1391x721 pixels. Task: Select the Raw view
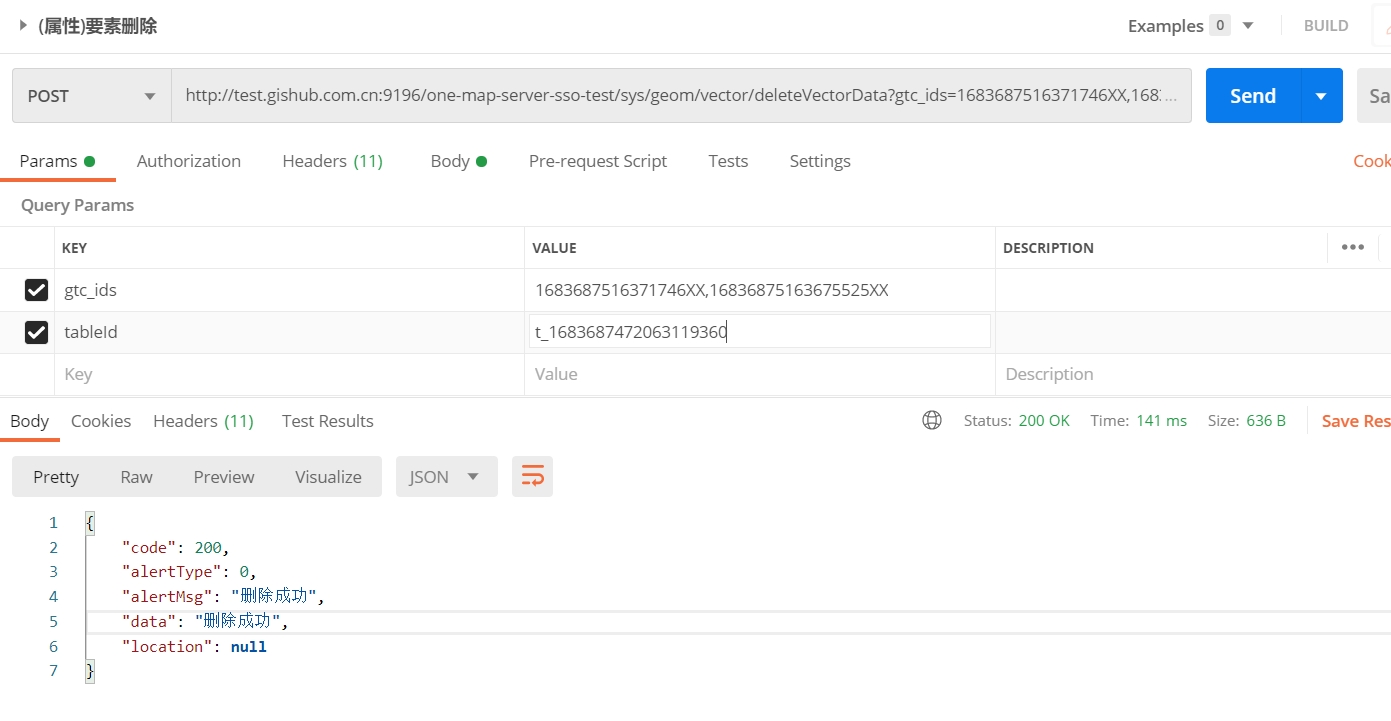click(136, 477)
